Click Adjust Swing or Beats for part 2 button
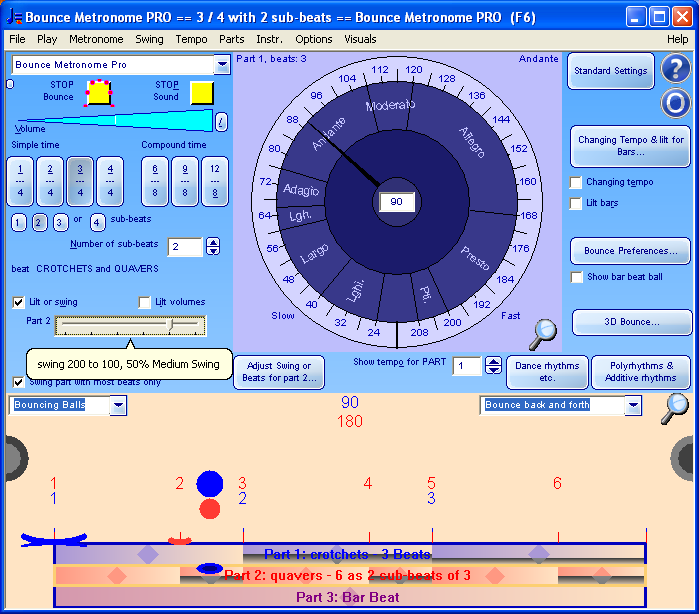Image resolution: width=699 pixels, height=614 pixels. pos(279,372)
